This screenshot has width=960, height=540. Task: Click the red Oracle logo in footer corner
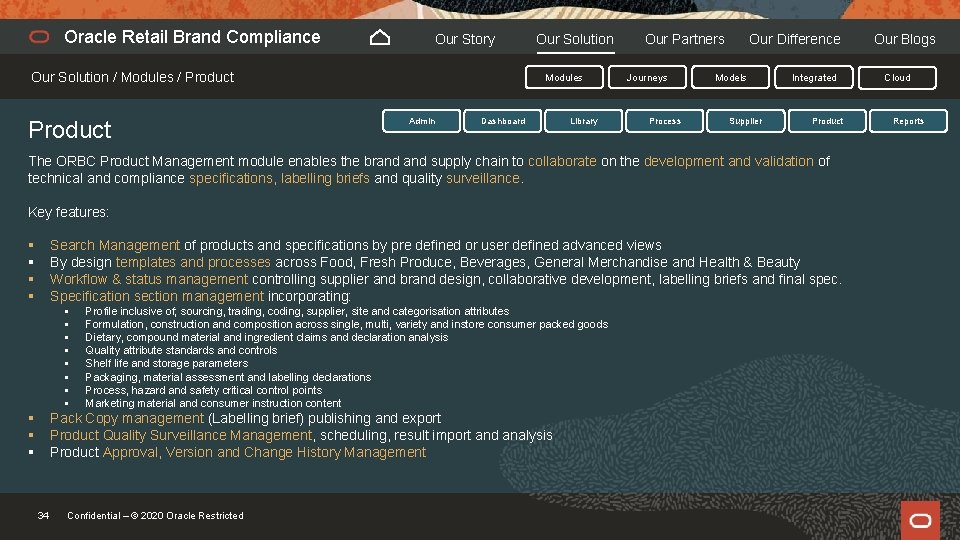[920, 520]
